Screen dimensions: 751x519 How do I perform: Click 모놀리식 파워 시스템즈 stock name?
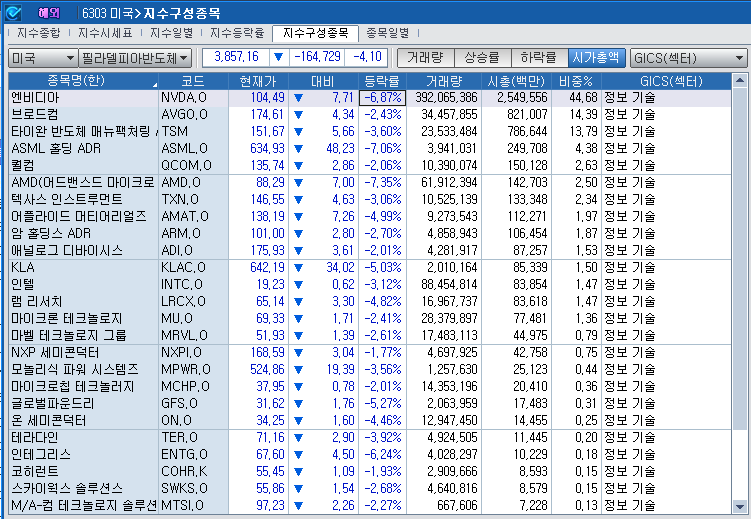pyautogui.click(x=75, y=370)
